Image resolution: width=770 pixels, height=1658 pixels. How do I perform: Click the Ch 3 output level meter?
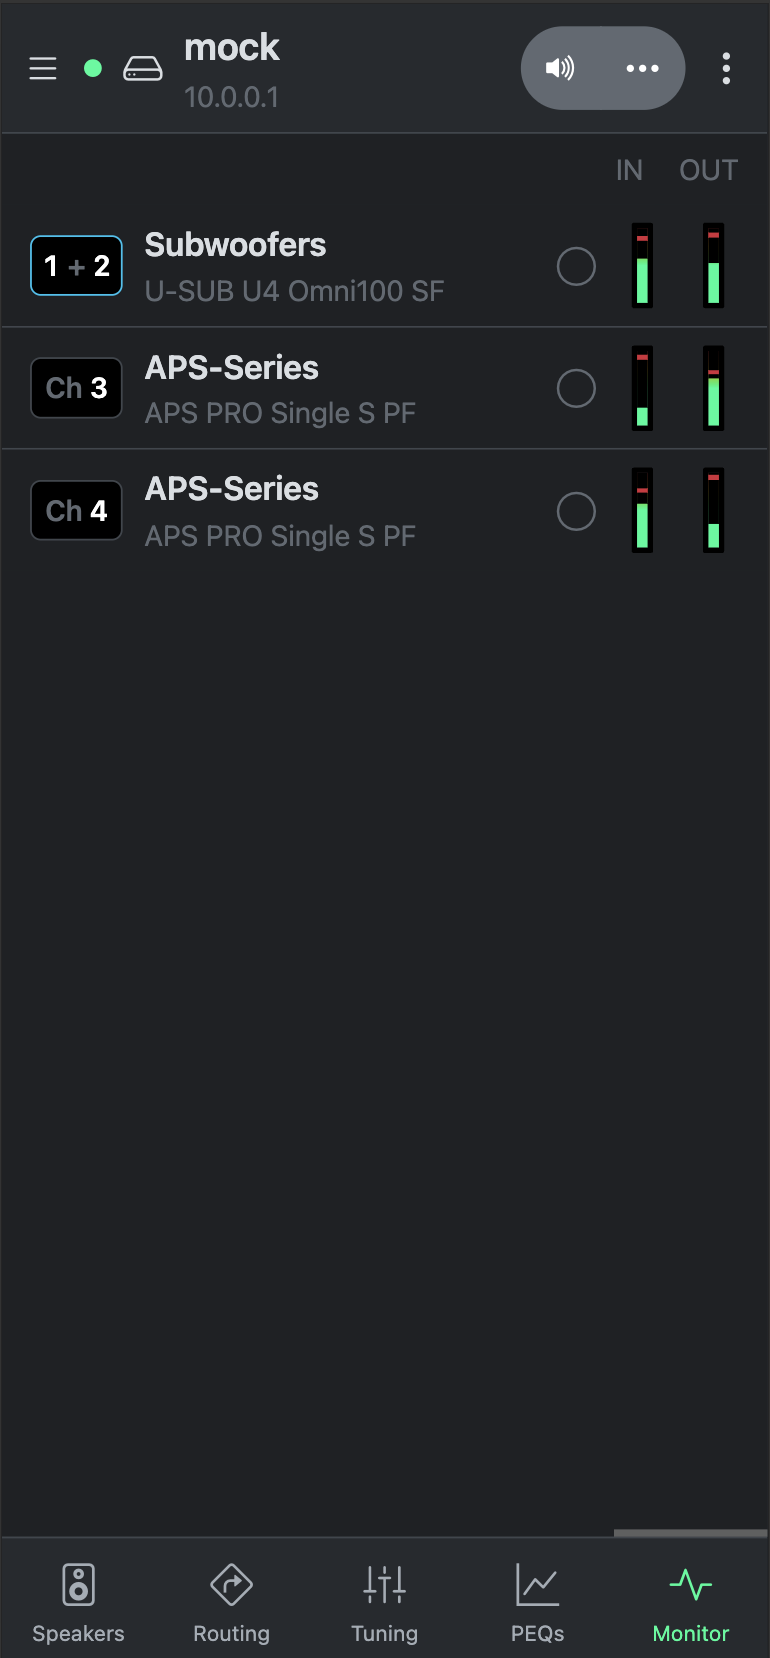click(713, 388)
